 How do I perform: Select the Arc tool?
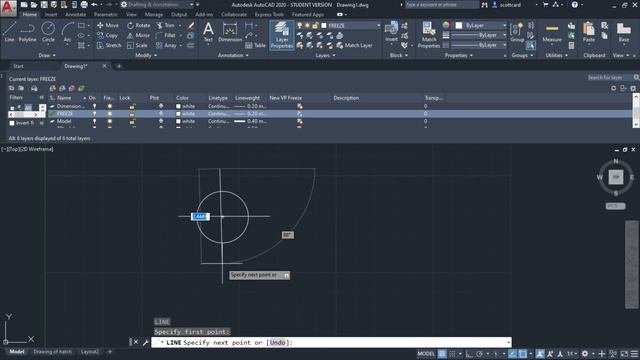coord(67,32)
